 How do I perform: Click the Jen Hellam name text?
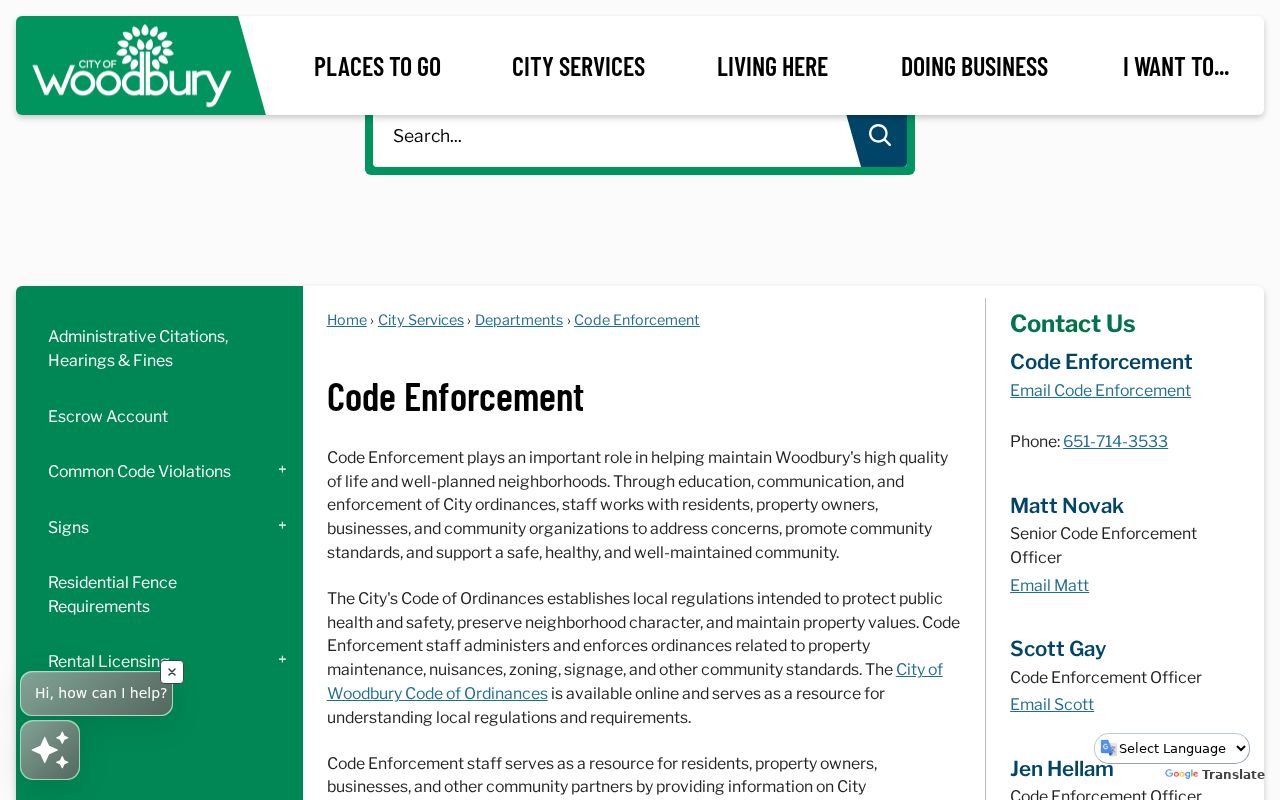tap(1062, 768)
